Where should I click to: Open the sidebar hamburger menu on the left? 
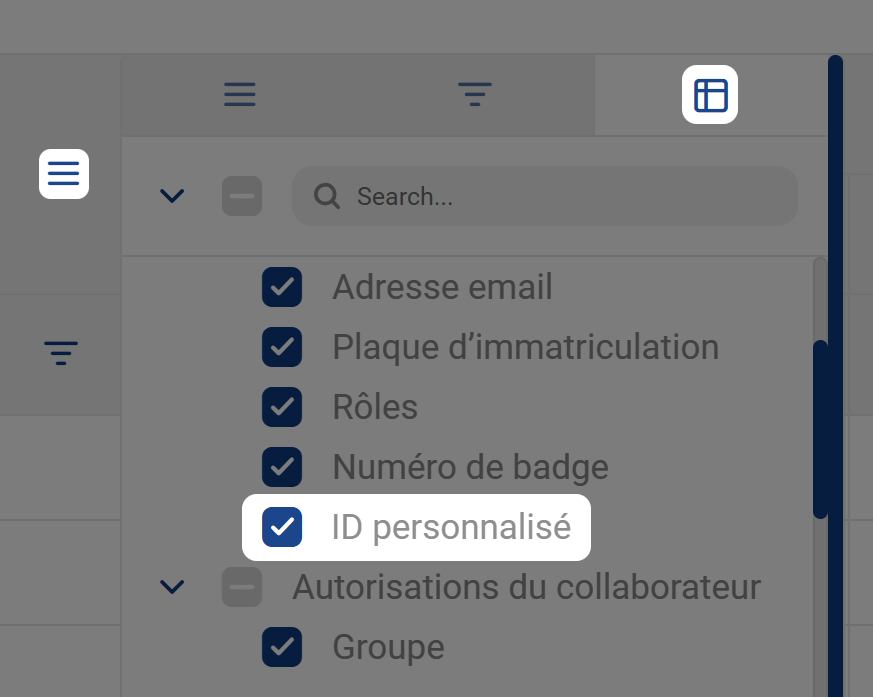(63, 174)
